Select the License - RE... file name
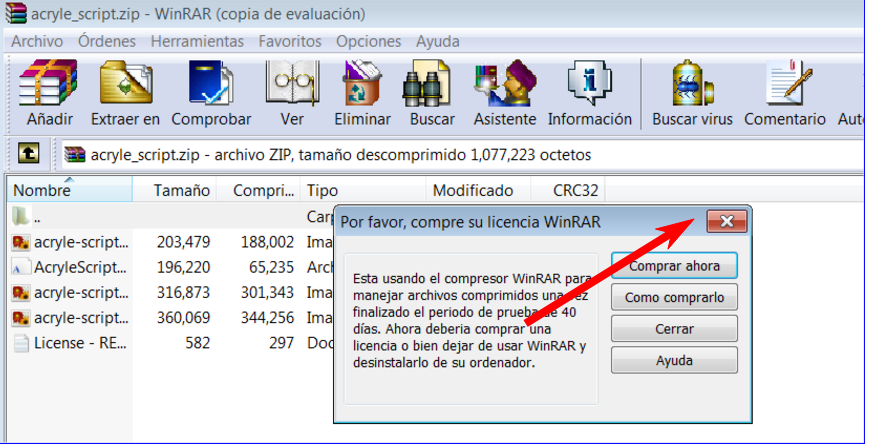875x446 pixels. coord(81,343)
